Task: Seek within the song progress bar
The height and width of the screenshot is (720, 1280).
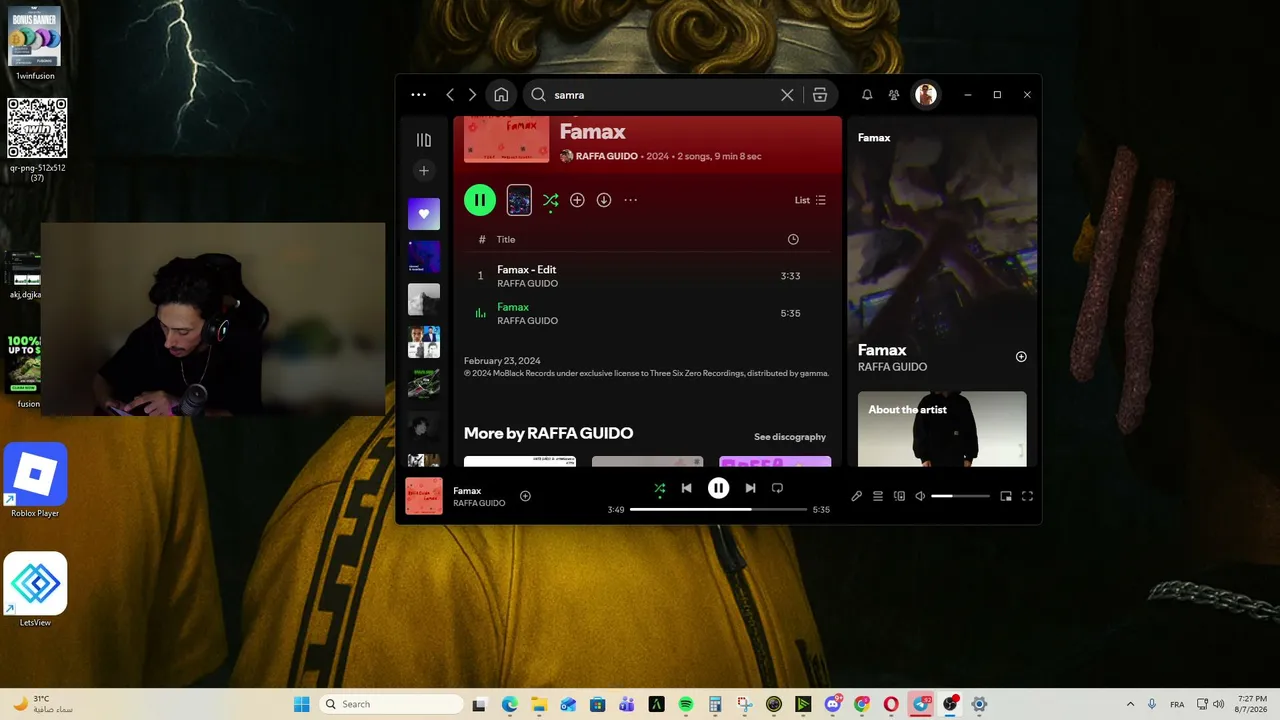Action: 718,510
